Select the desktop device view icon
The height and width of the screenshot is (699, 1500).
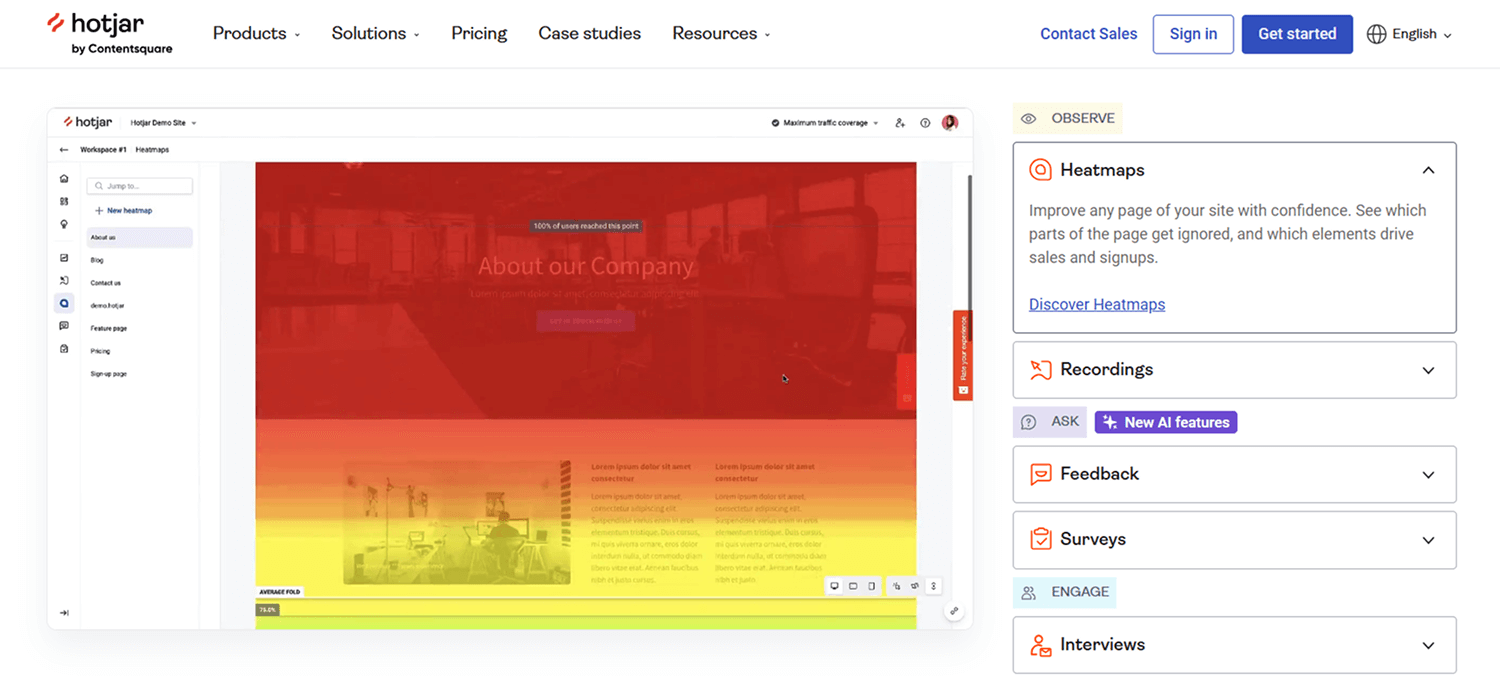pyautogui.click(x=834, y=586)
